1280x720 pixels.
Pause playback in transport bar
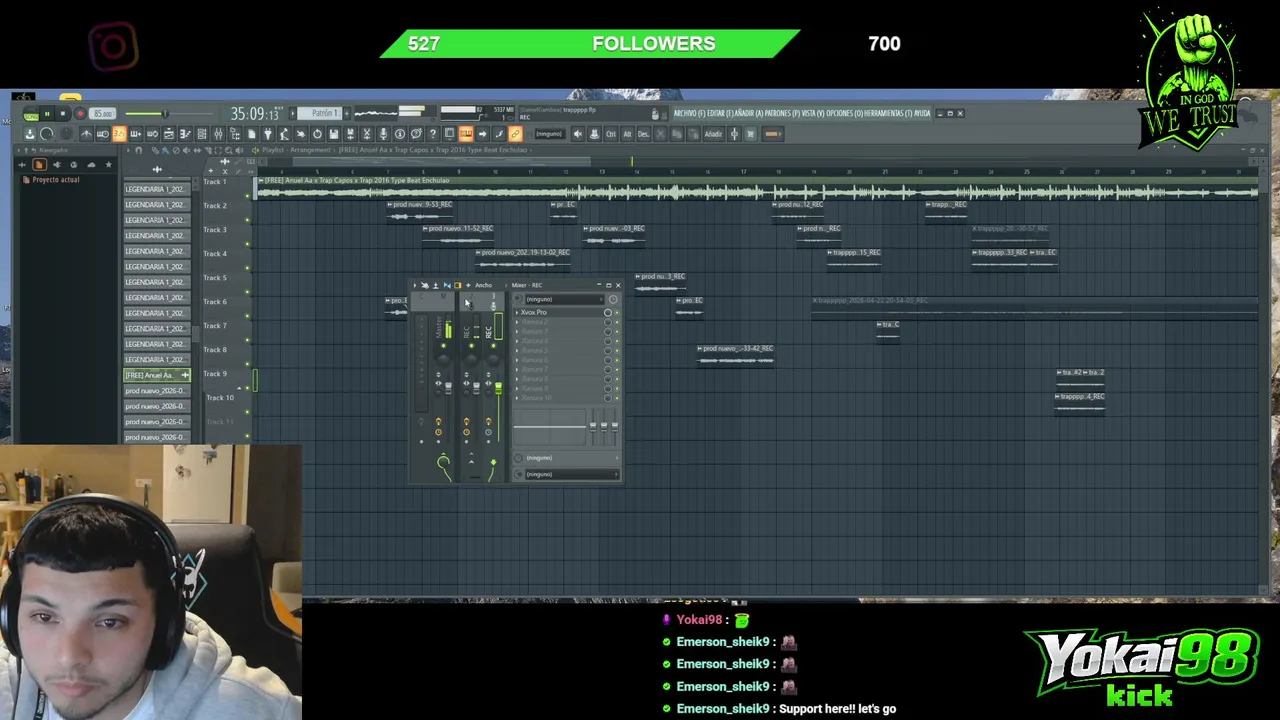point(47,113)
